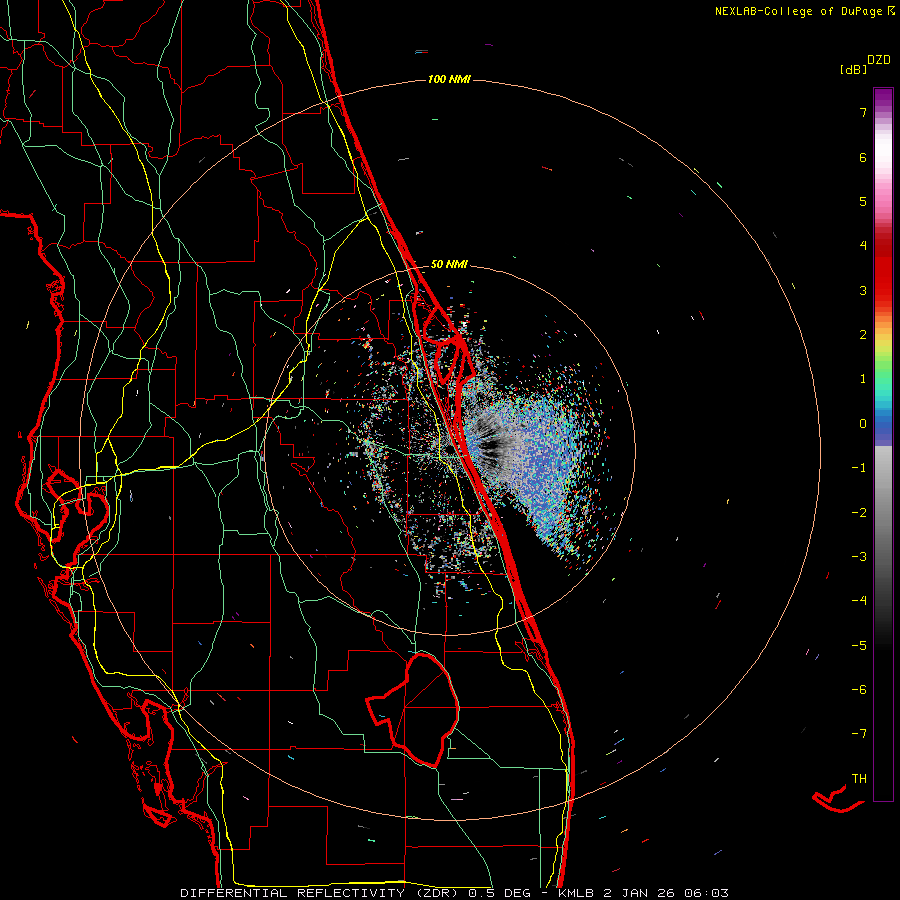
Task: Click the KMLB station identifier in caption
Action: pyautogui.click(x=576, y=893)
